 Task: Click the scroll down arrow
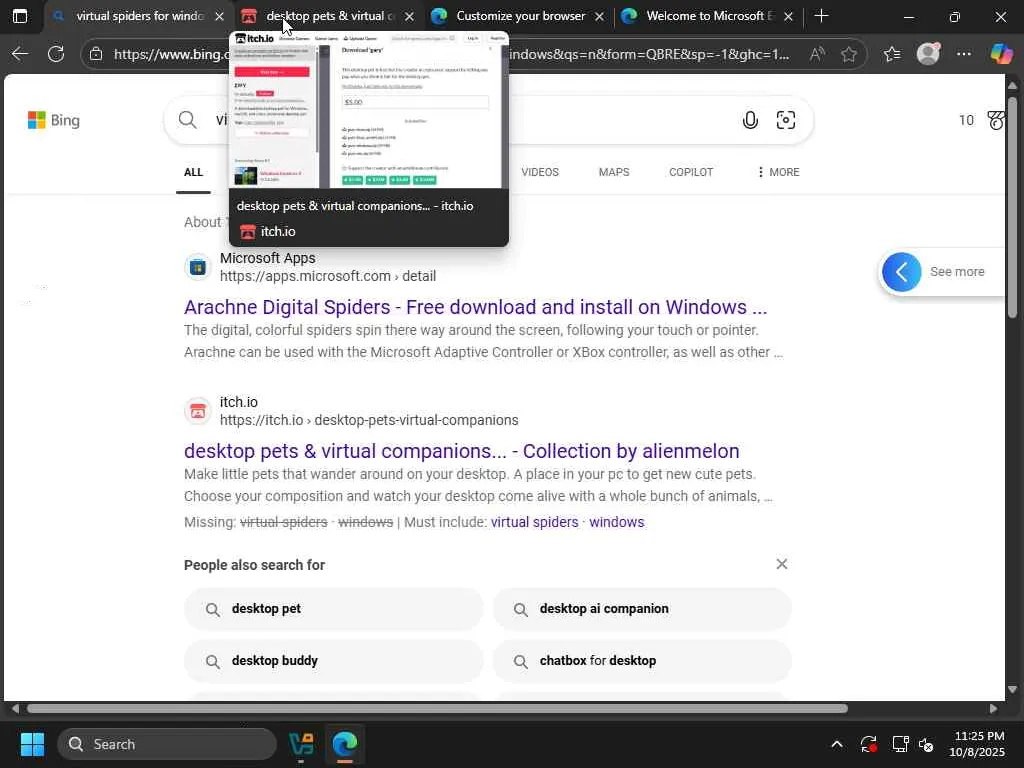(1012, 689)
